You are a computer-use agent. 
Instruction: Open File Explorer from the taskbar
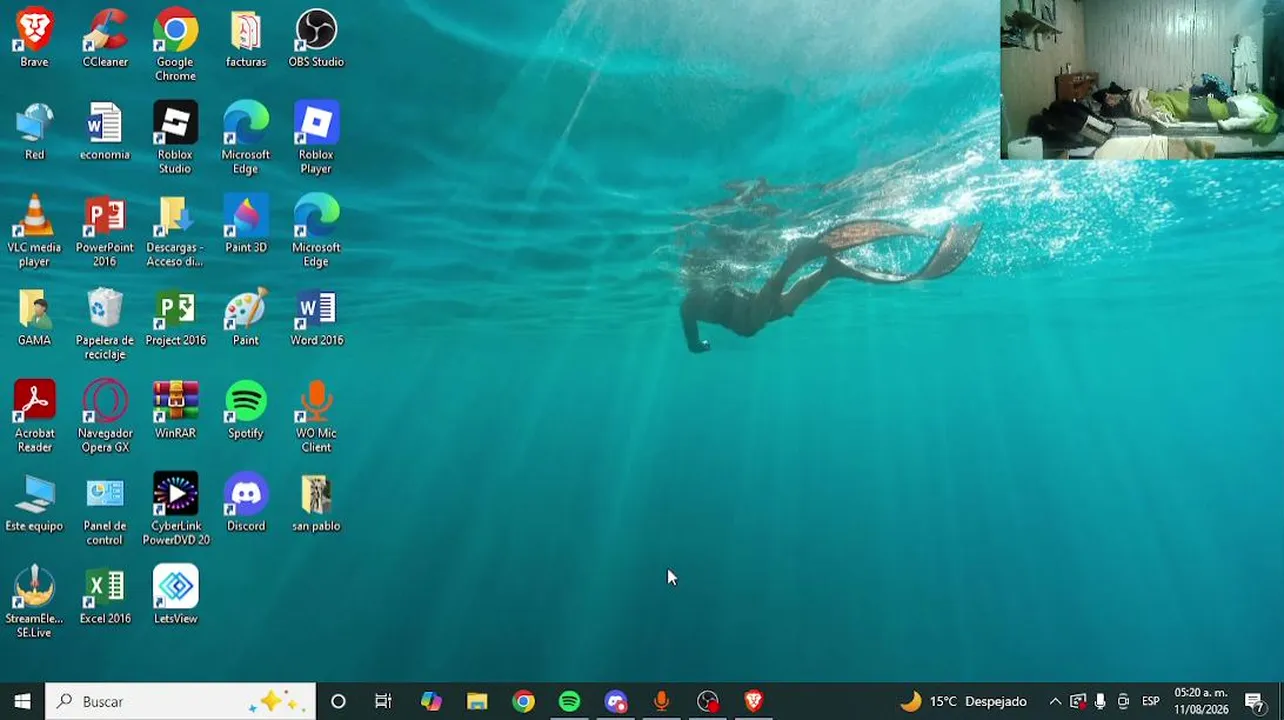click(477, 701)
